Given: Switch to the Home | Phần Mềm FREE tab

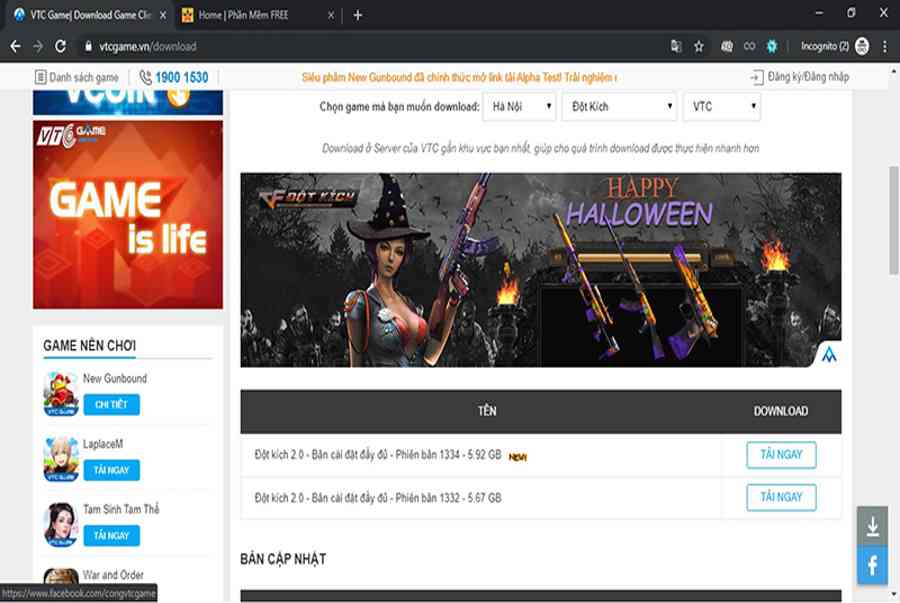Looking at the screenshot, I should pos(257,15).
